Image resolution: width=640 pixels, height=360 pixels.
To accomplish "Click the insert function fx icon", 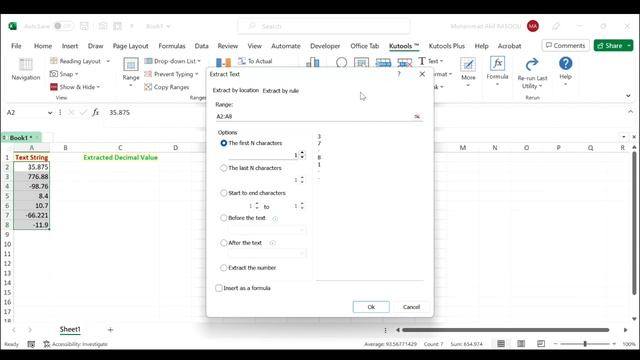I will (95, 112).
